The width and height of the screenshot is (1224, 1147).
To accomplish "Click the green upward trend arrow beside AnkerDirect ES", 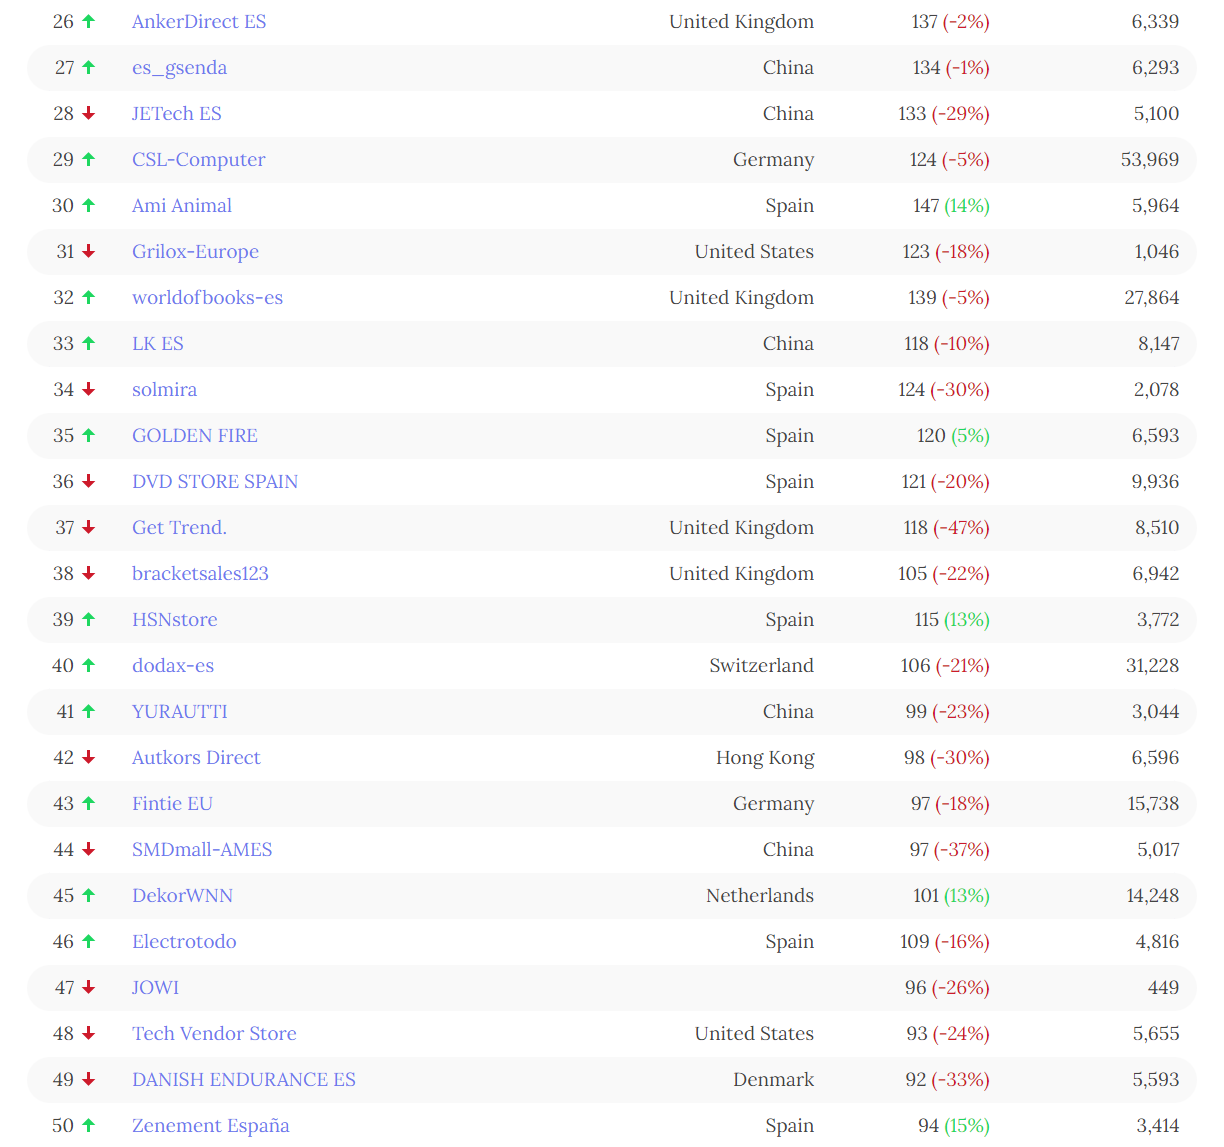I will (88, 21).
